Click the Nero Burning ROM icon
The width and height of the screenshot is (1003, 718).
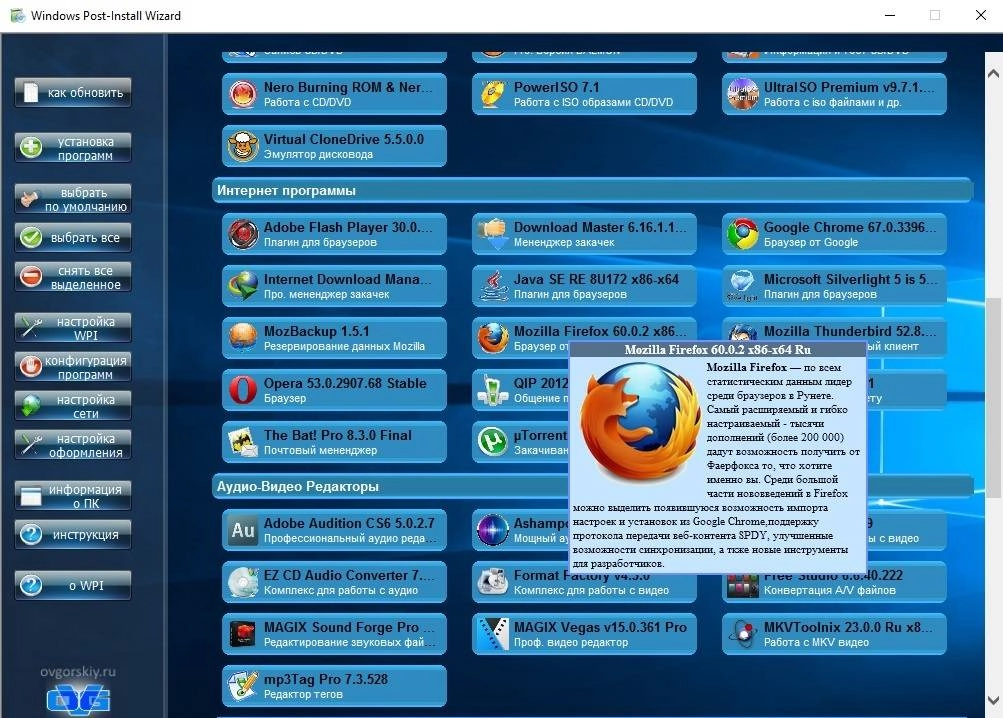click(242, 94)
